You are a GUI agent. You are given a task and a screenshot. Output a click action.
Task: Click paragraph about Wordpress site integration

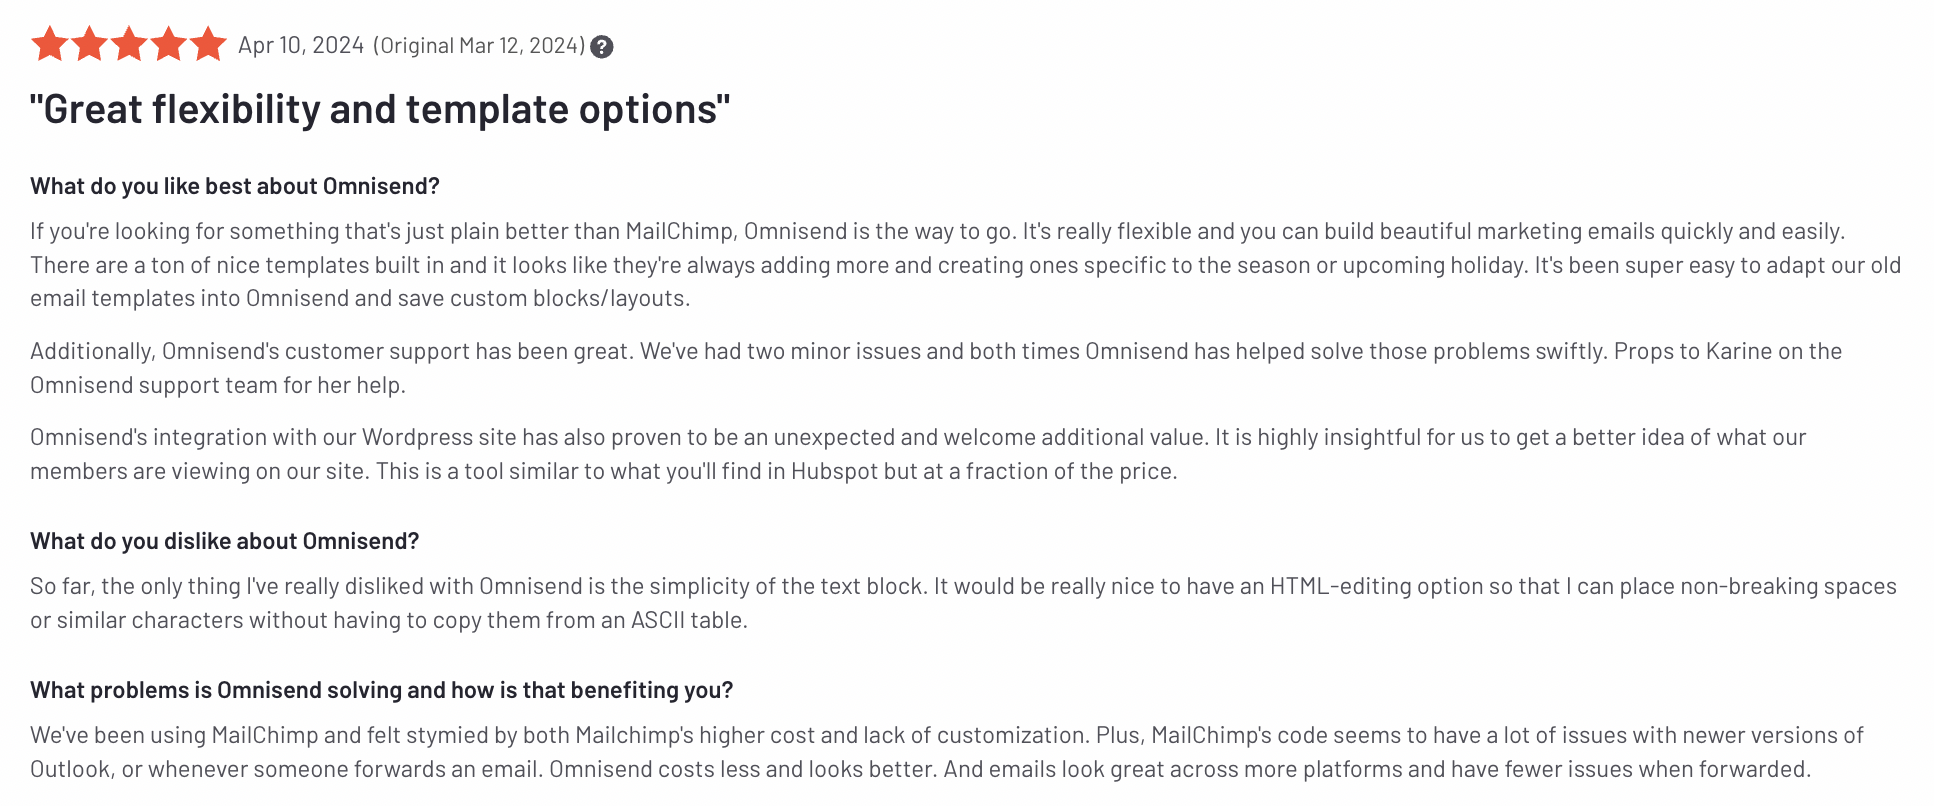[x=918, y=454]
